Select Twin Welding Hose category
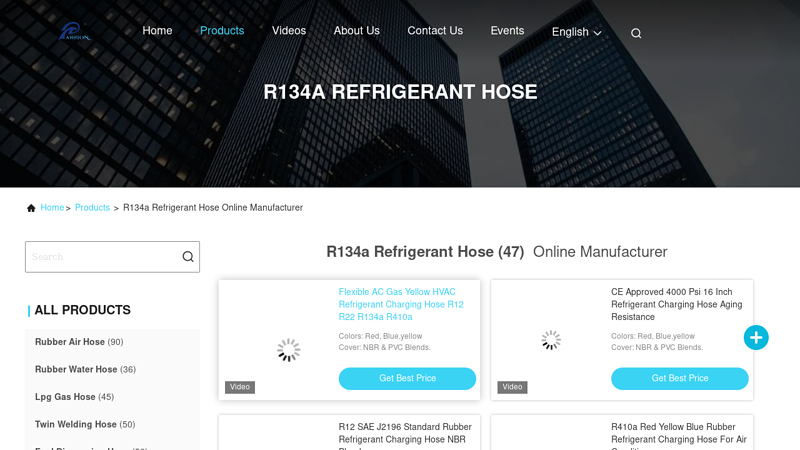This screenshot has height=450, width=800. (85, 424)
